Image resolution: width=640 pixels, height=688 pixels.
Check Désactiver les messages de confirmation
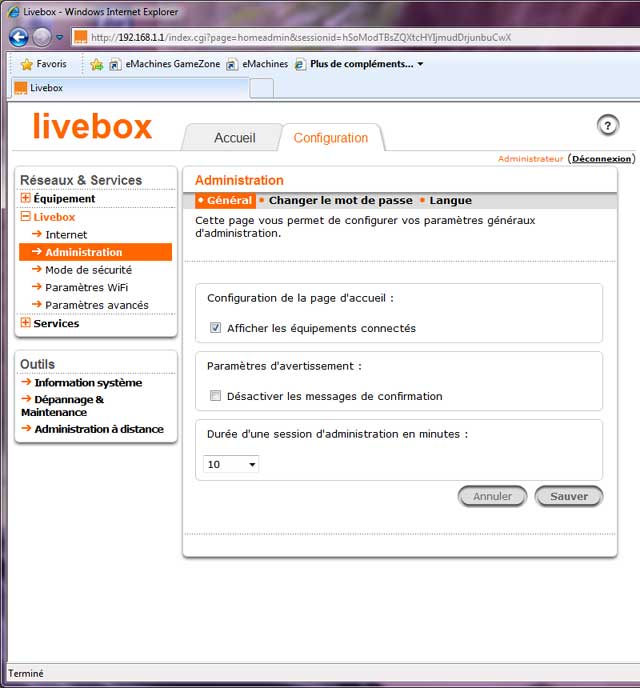215,396
